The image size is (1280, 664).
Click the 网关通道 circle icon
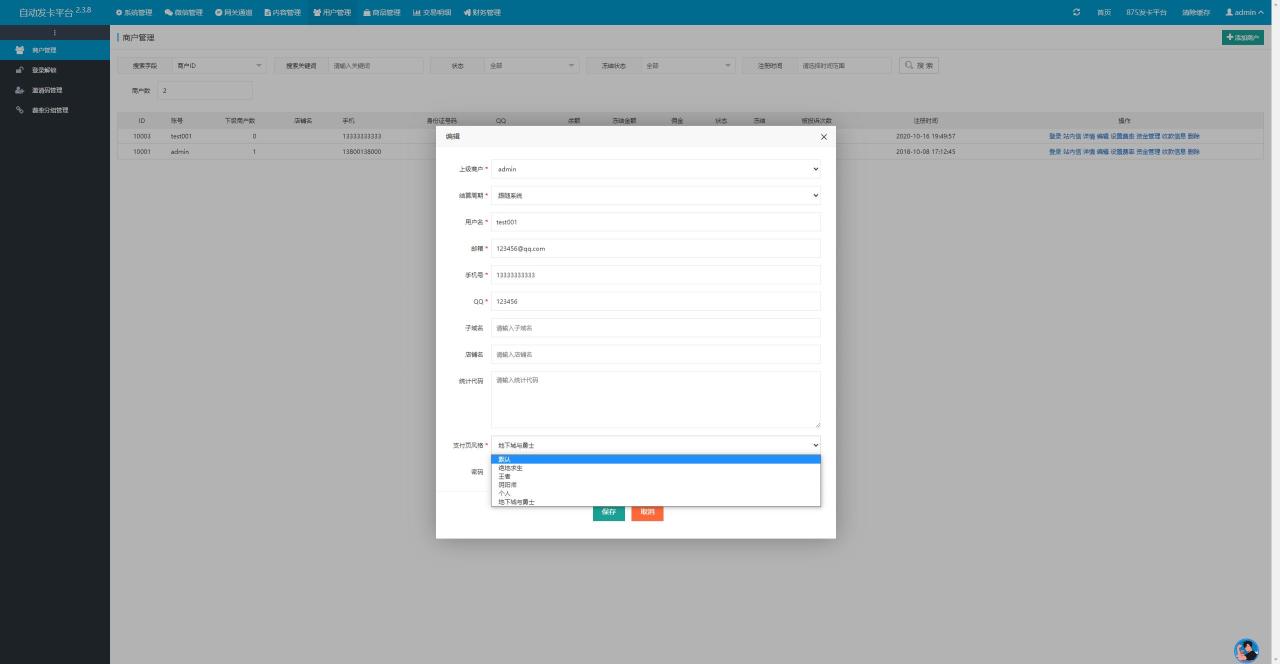[x=218, y=12]
